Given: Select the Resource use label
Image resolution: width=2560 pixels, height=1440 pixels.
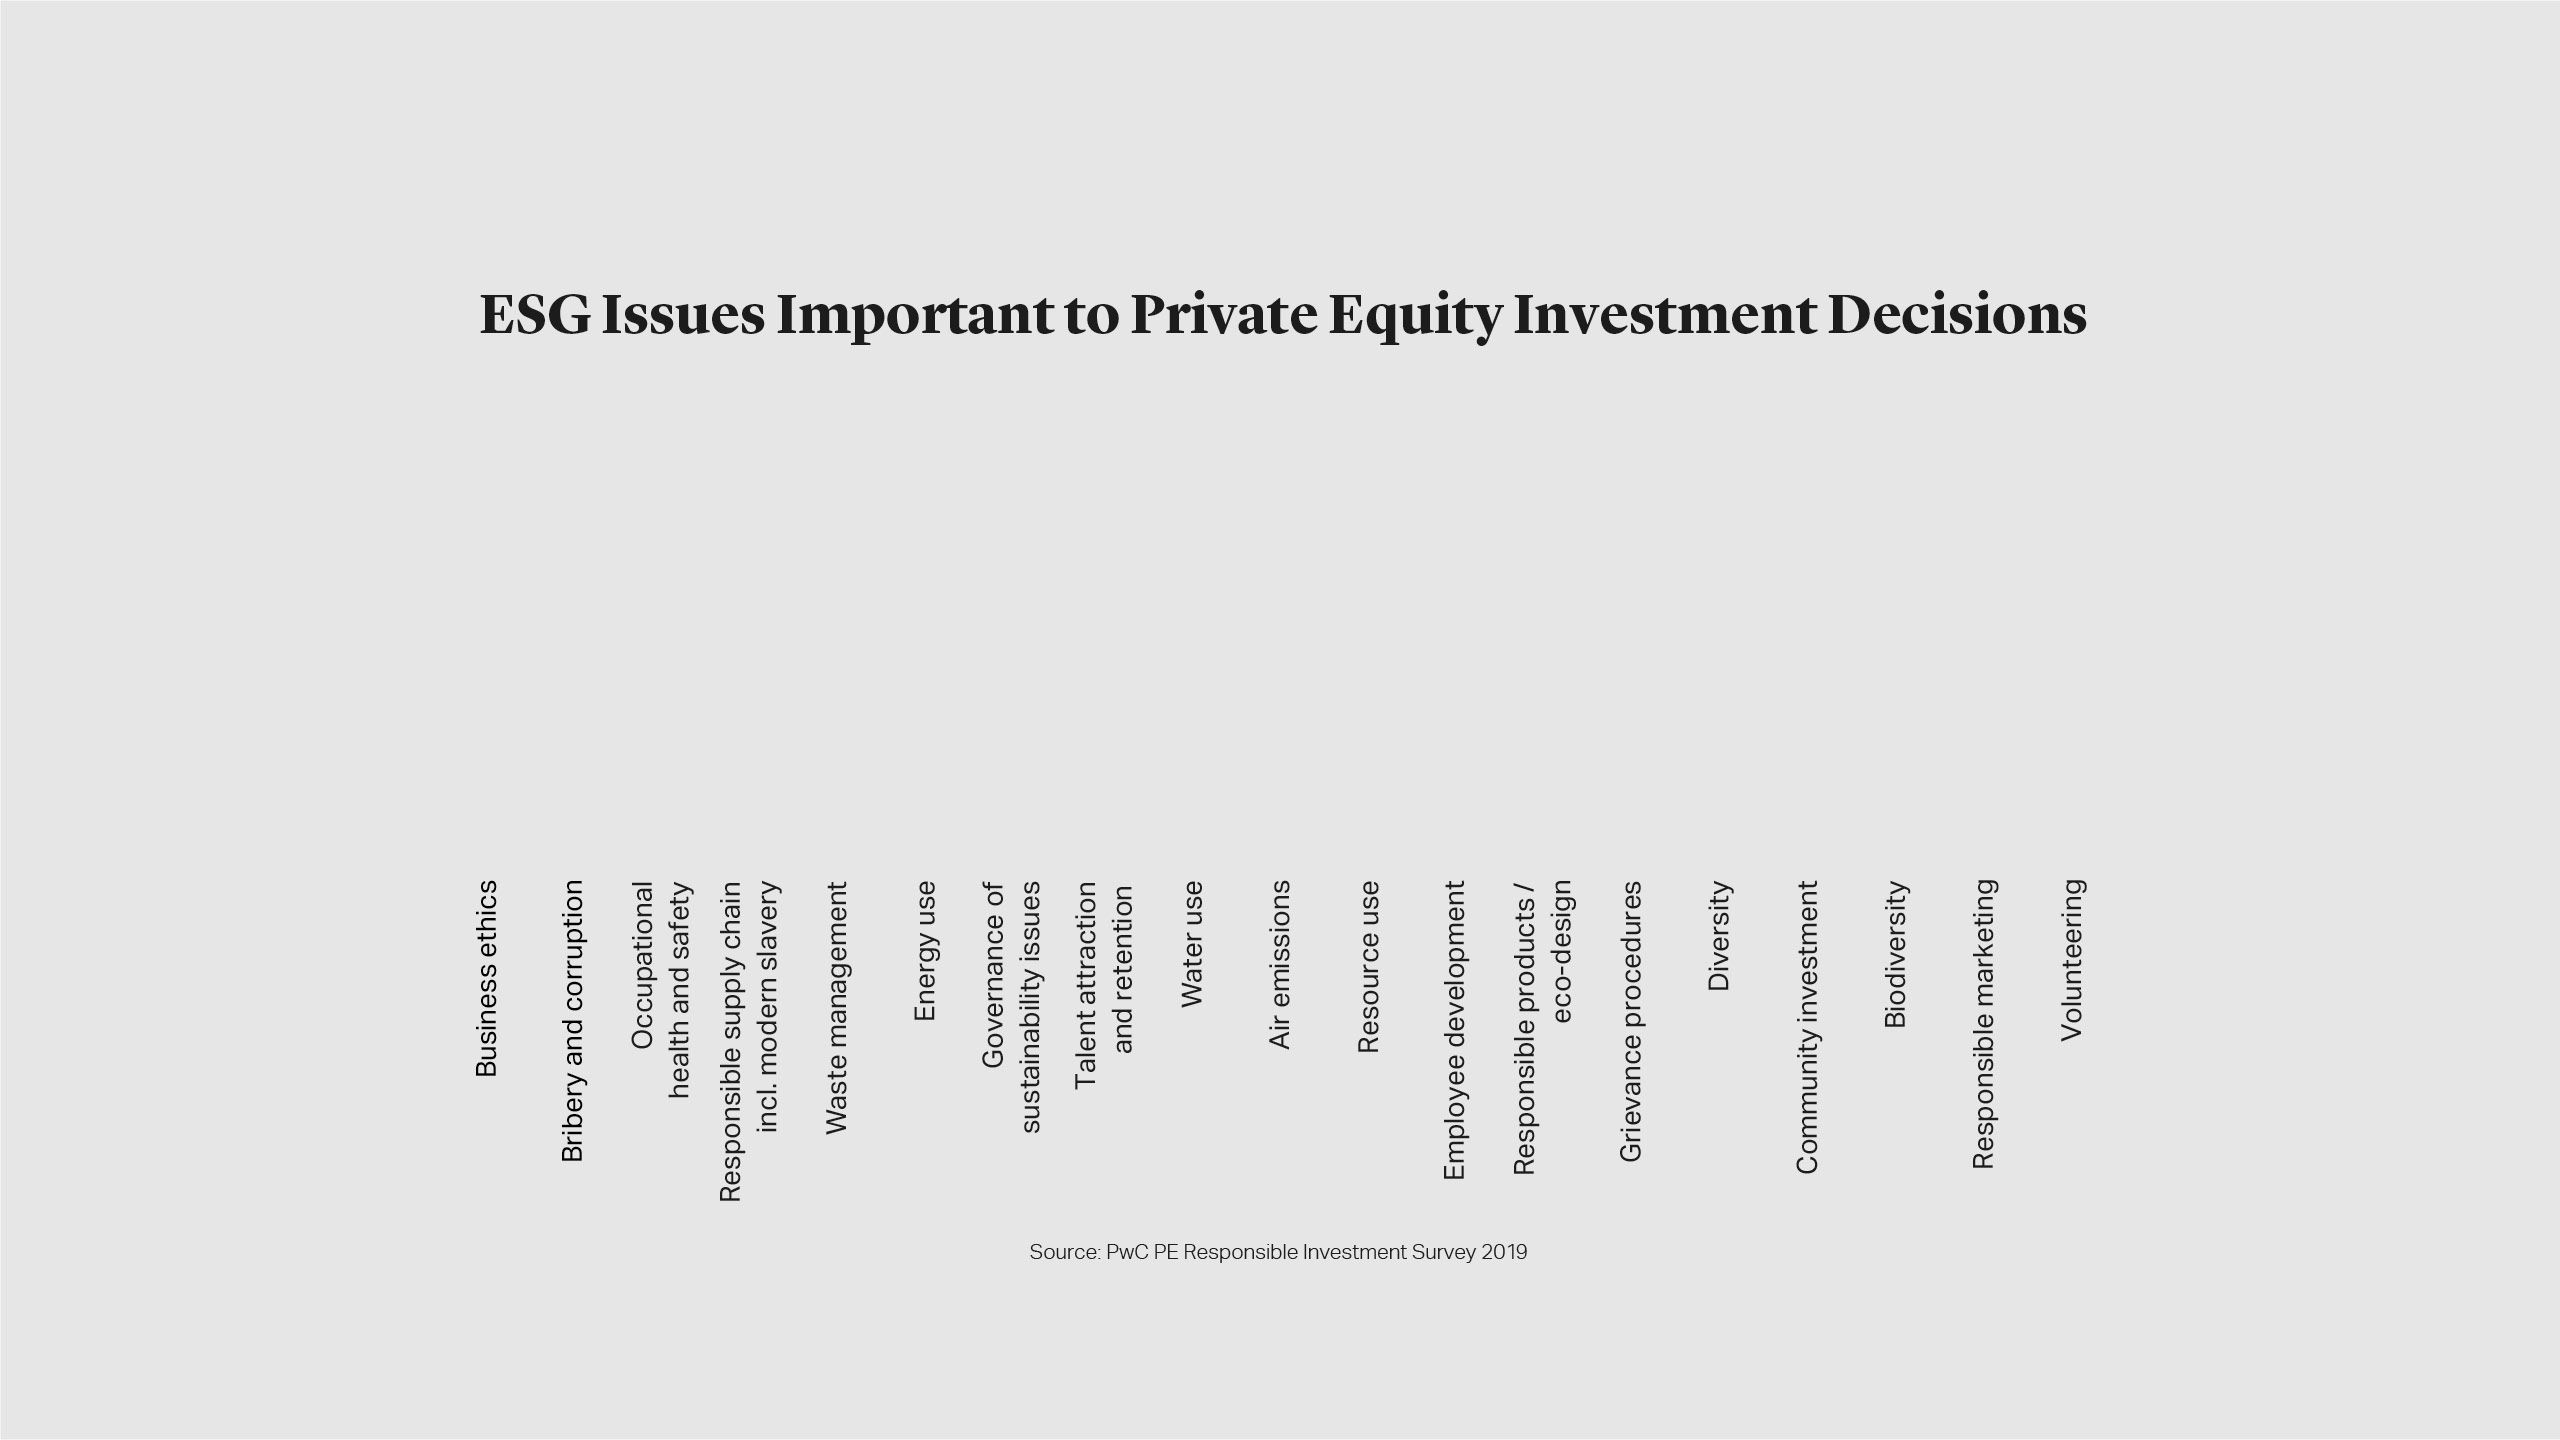Looking at the screenshot, I should tap(1368, 966).
